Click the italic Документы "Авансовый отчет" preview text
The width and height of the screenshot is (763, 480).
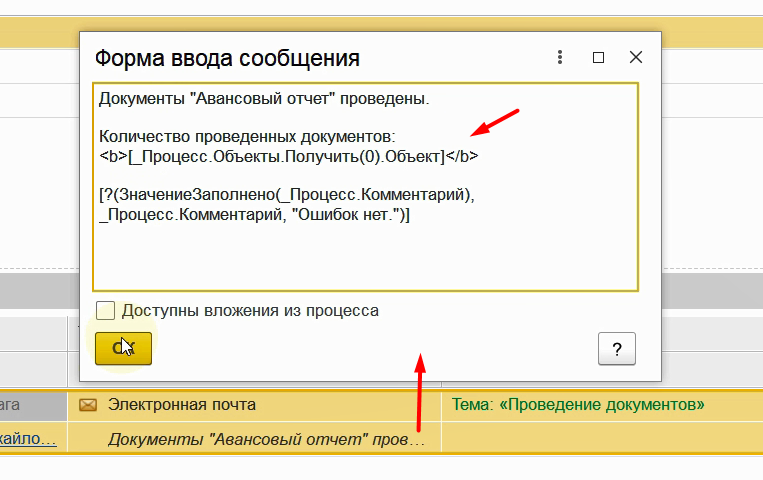tap(266, 440)
